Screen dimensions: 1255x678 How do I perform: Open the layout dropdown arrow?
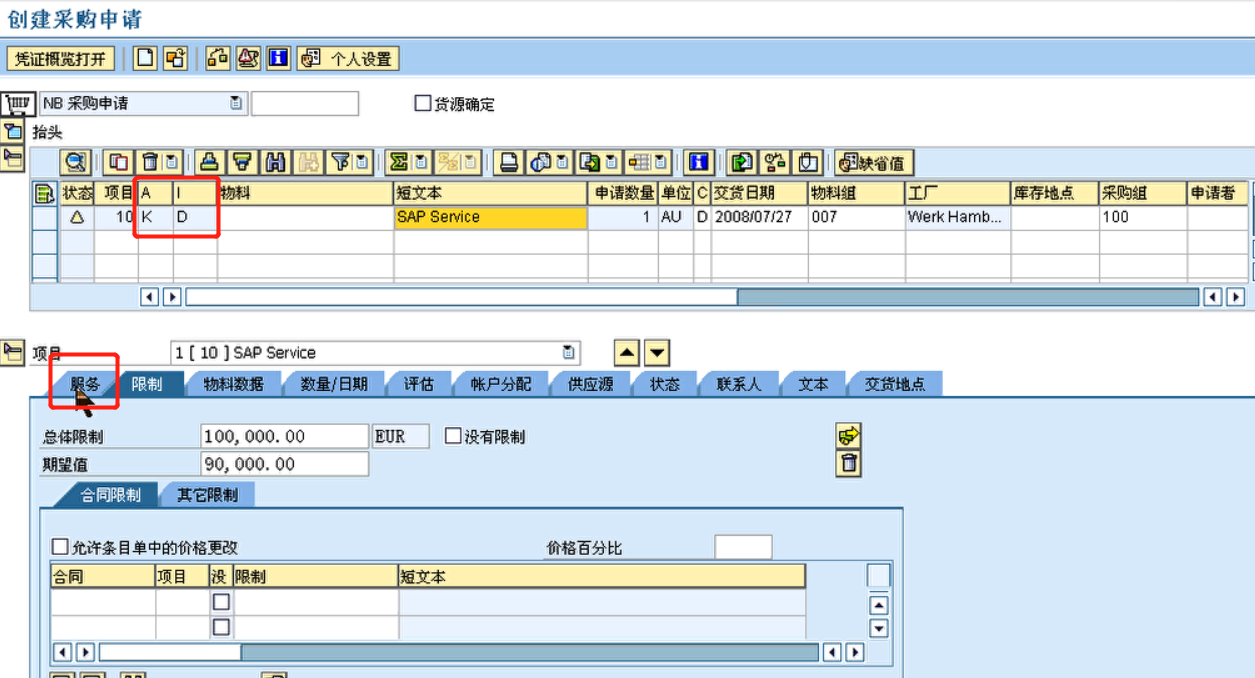(663, 162)
